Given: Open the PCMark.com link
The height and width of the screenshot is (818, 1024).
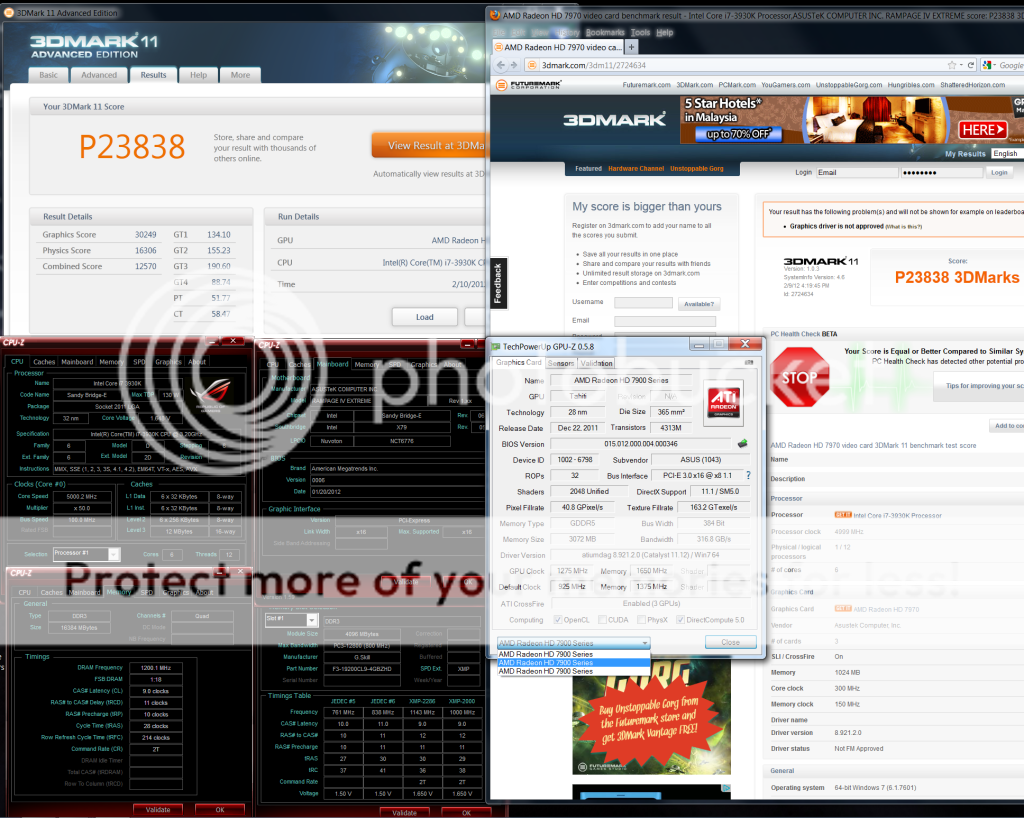Looking at the screenshot, I should (x=737, y=85).
